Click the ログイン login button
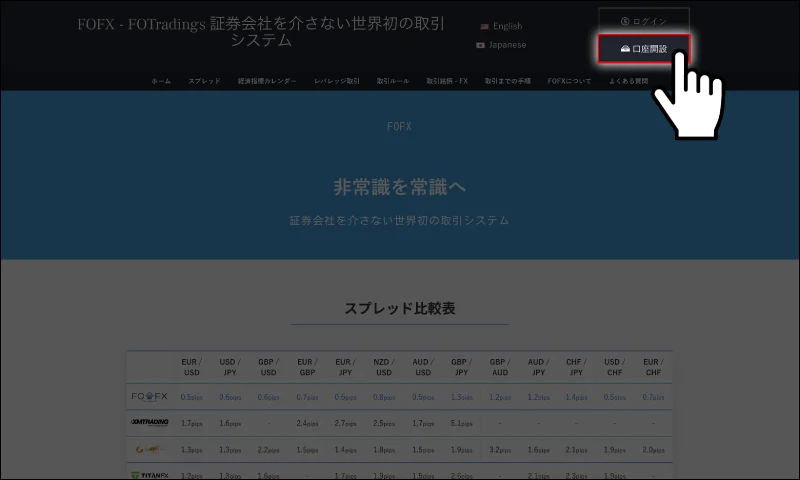800x480 pixels. (643, 21)
